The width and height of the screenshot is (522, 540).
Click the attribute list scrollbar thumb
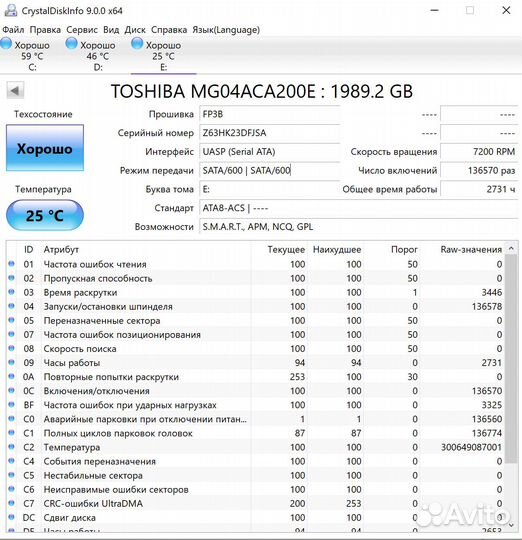[511, 359]
